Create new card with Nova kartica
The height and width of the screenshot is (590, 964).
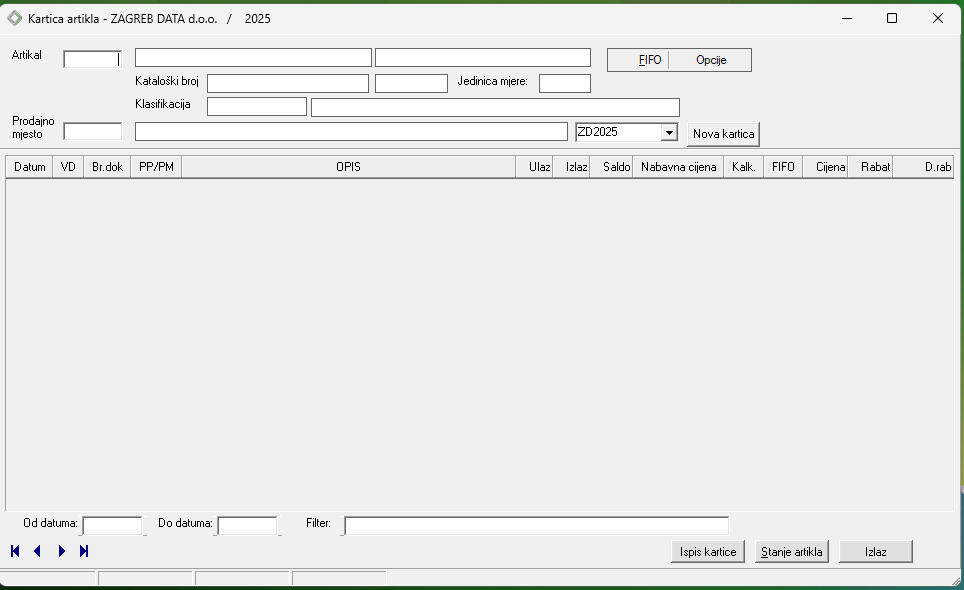(723, 134)
